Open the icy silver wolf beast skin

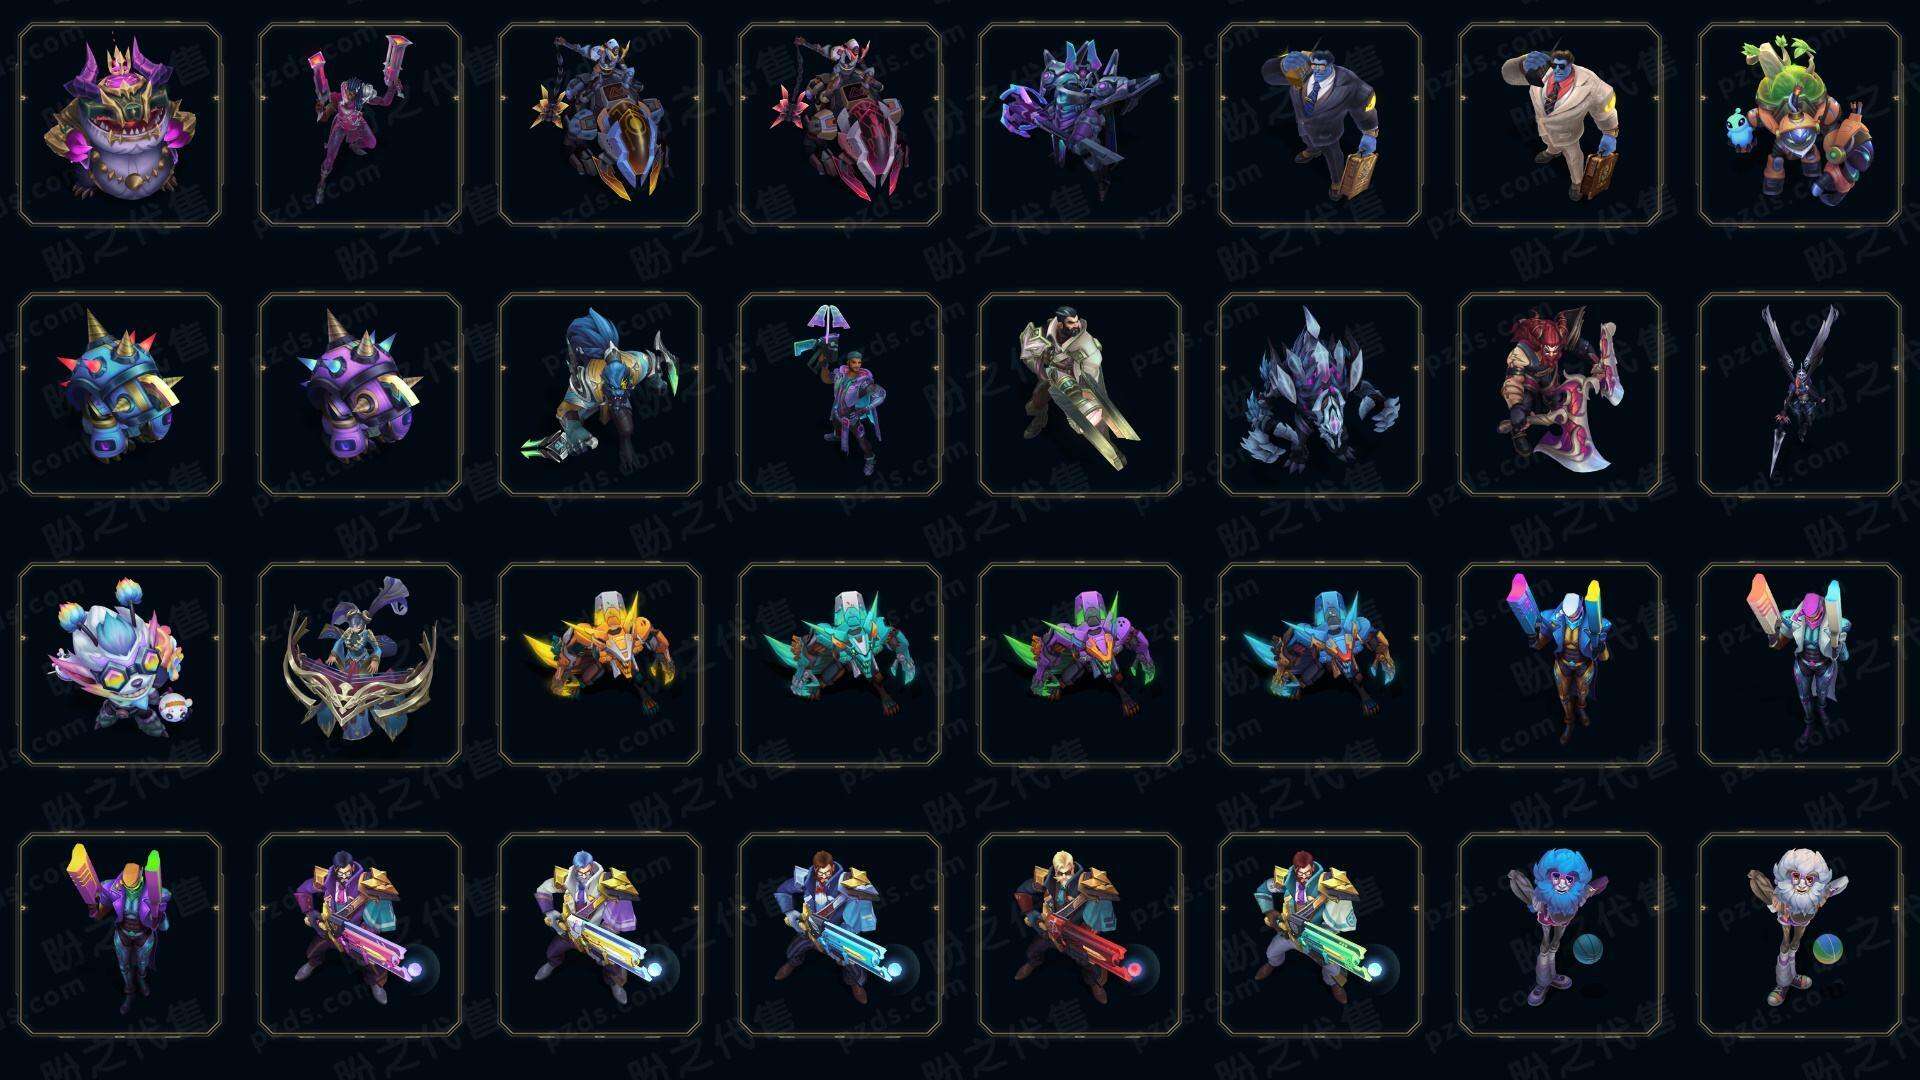[x=1320, y=394]
